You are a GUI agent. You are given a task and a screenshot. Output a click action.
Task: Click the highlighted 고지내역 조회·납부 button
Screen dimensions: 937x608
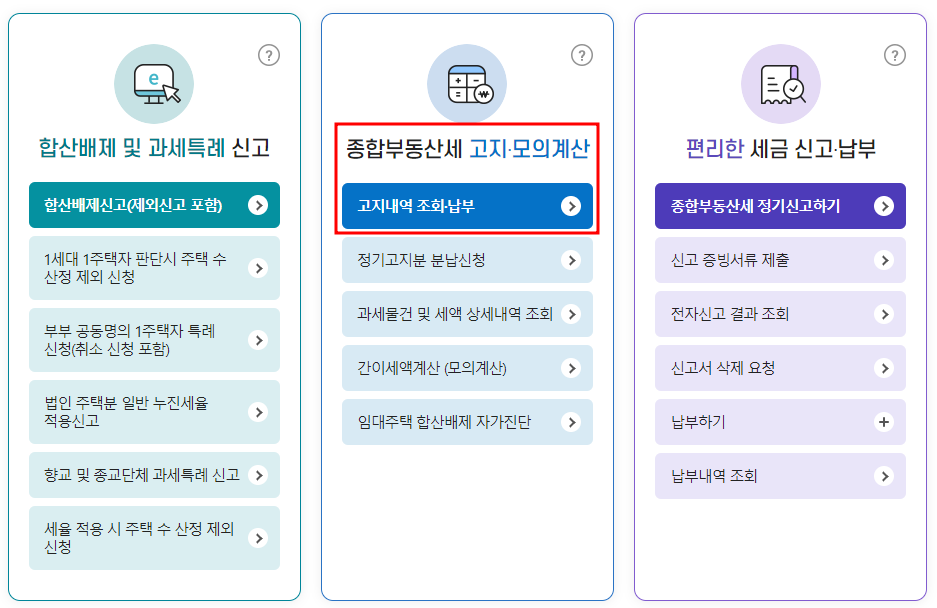[x=467, y=206]
